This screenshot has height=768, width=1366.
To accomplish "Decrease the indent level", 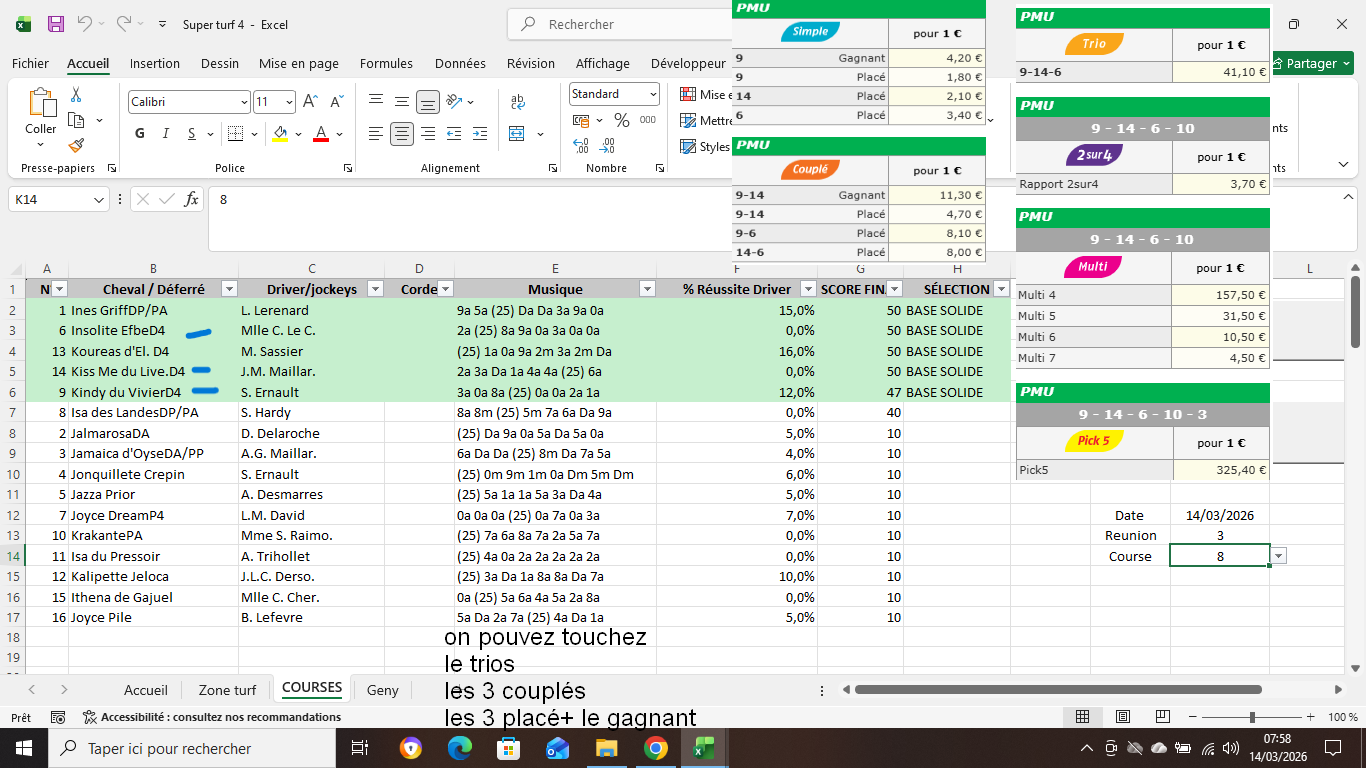I will coord(454,134).
